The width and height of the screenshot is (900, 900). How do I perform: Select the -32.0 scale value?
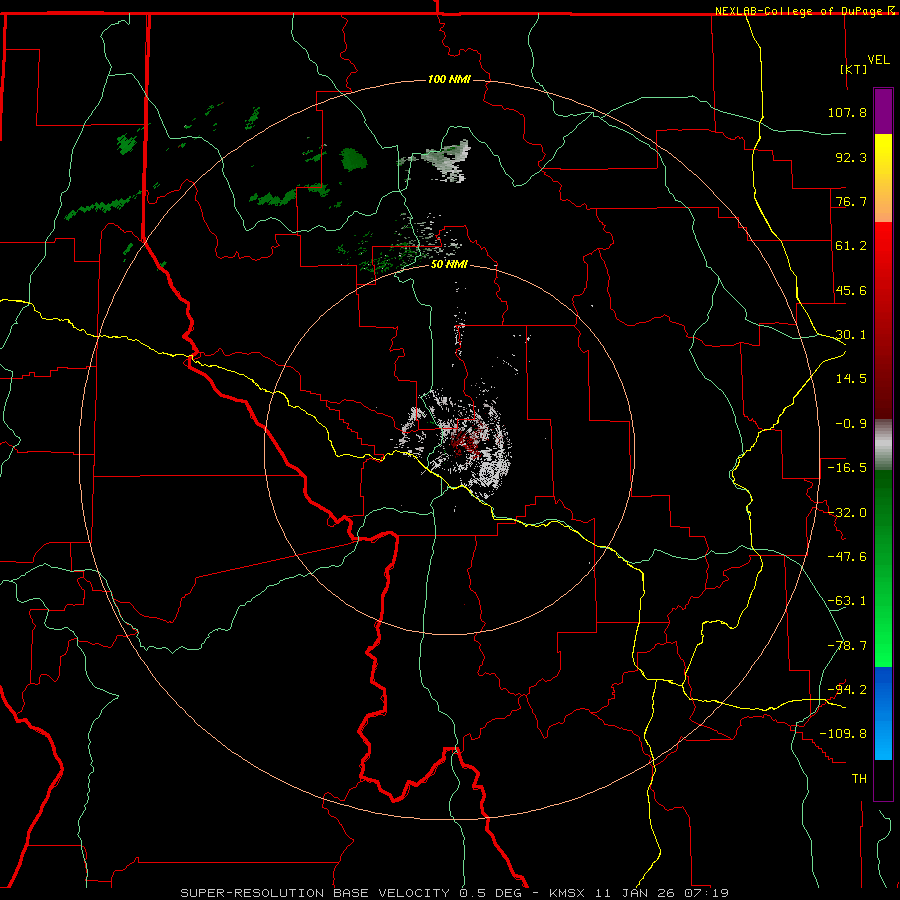pyautogui.click(x=847, y=513)
